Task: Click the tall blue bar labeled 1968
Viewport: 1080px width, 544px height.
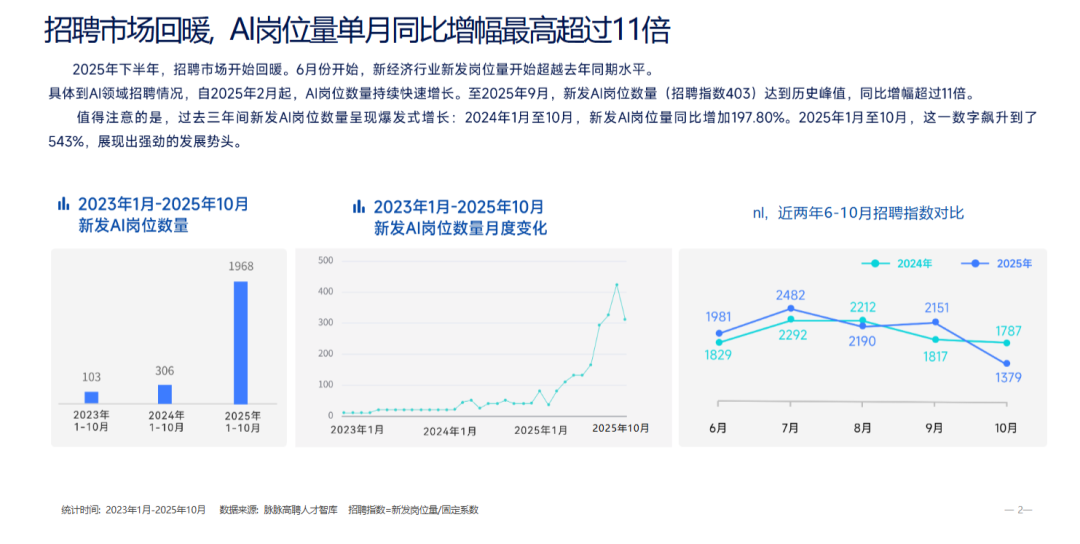Action: [240, 342]
